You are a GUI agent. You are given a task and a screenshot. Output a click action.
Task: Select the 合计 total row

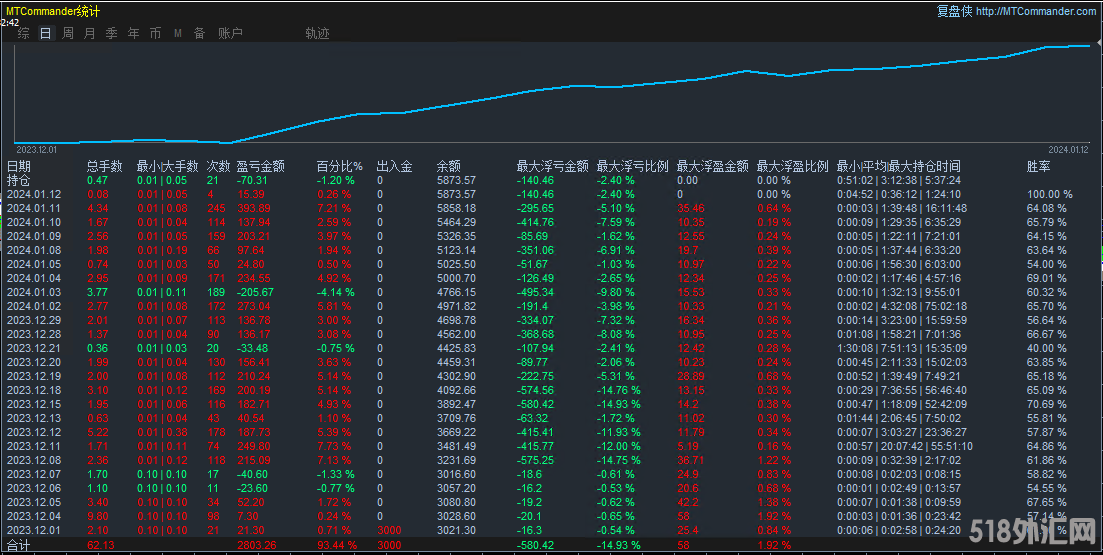(x=19, y=544)
